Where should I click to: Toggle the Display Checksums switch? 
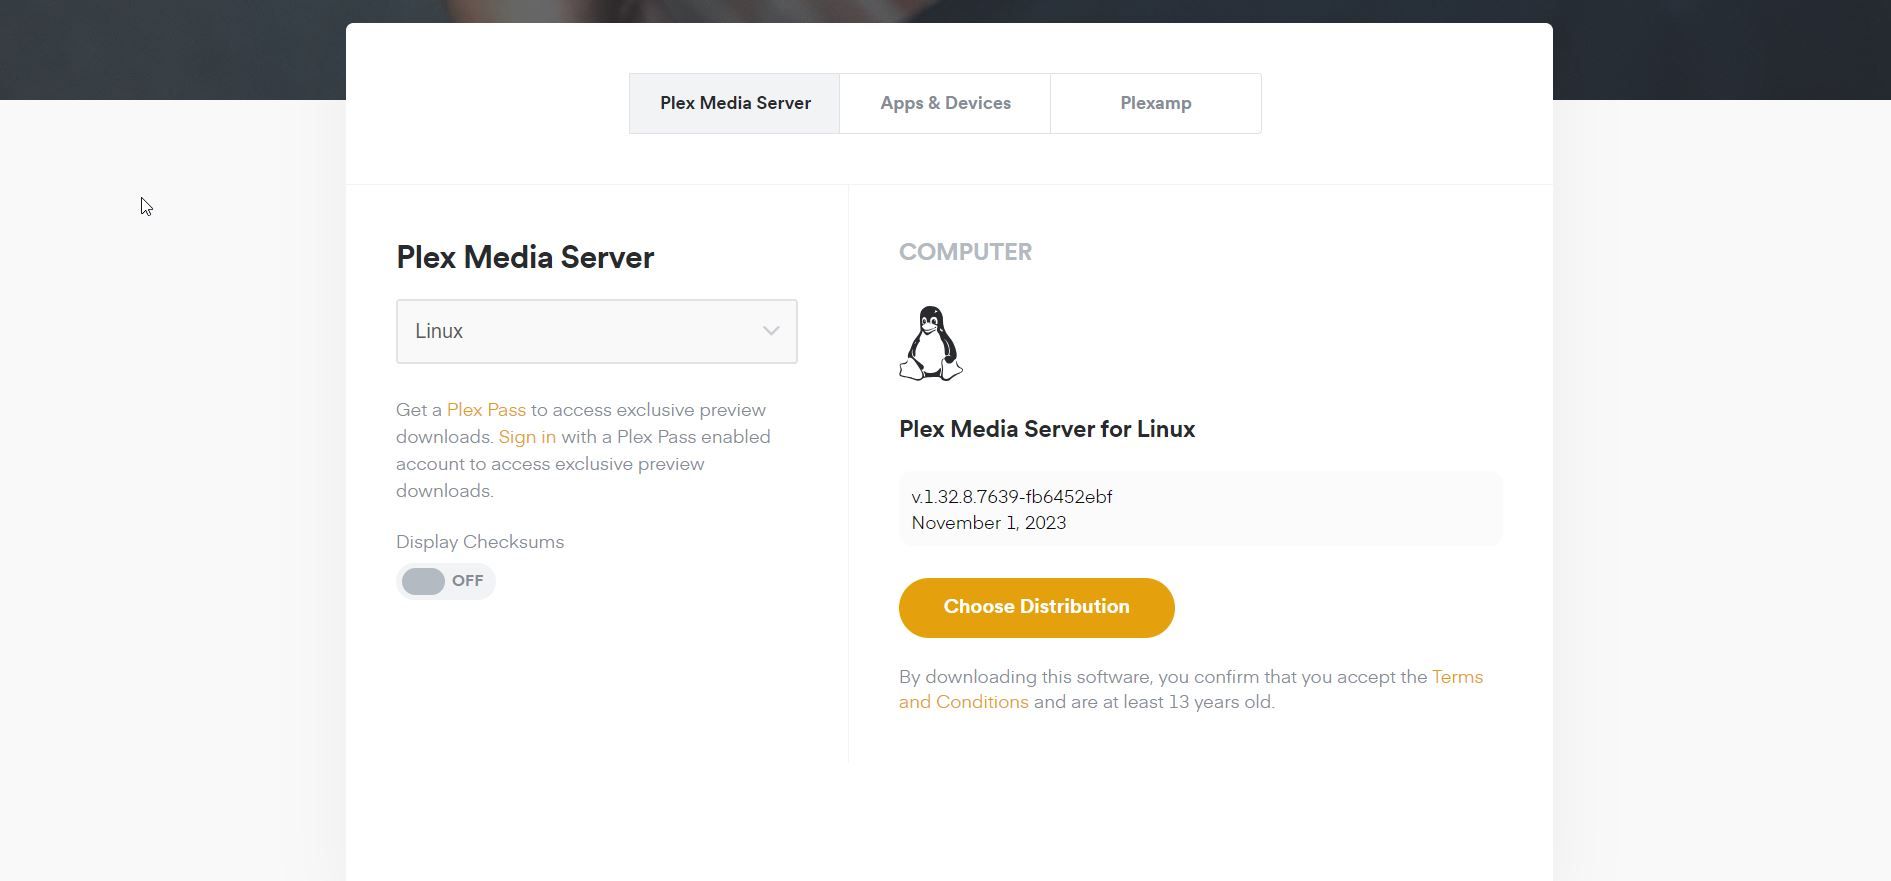[x=424, y=581]
